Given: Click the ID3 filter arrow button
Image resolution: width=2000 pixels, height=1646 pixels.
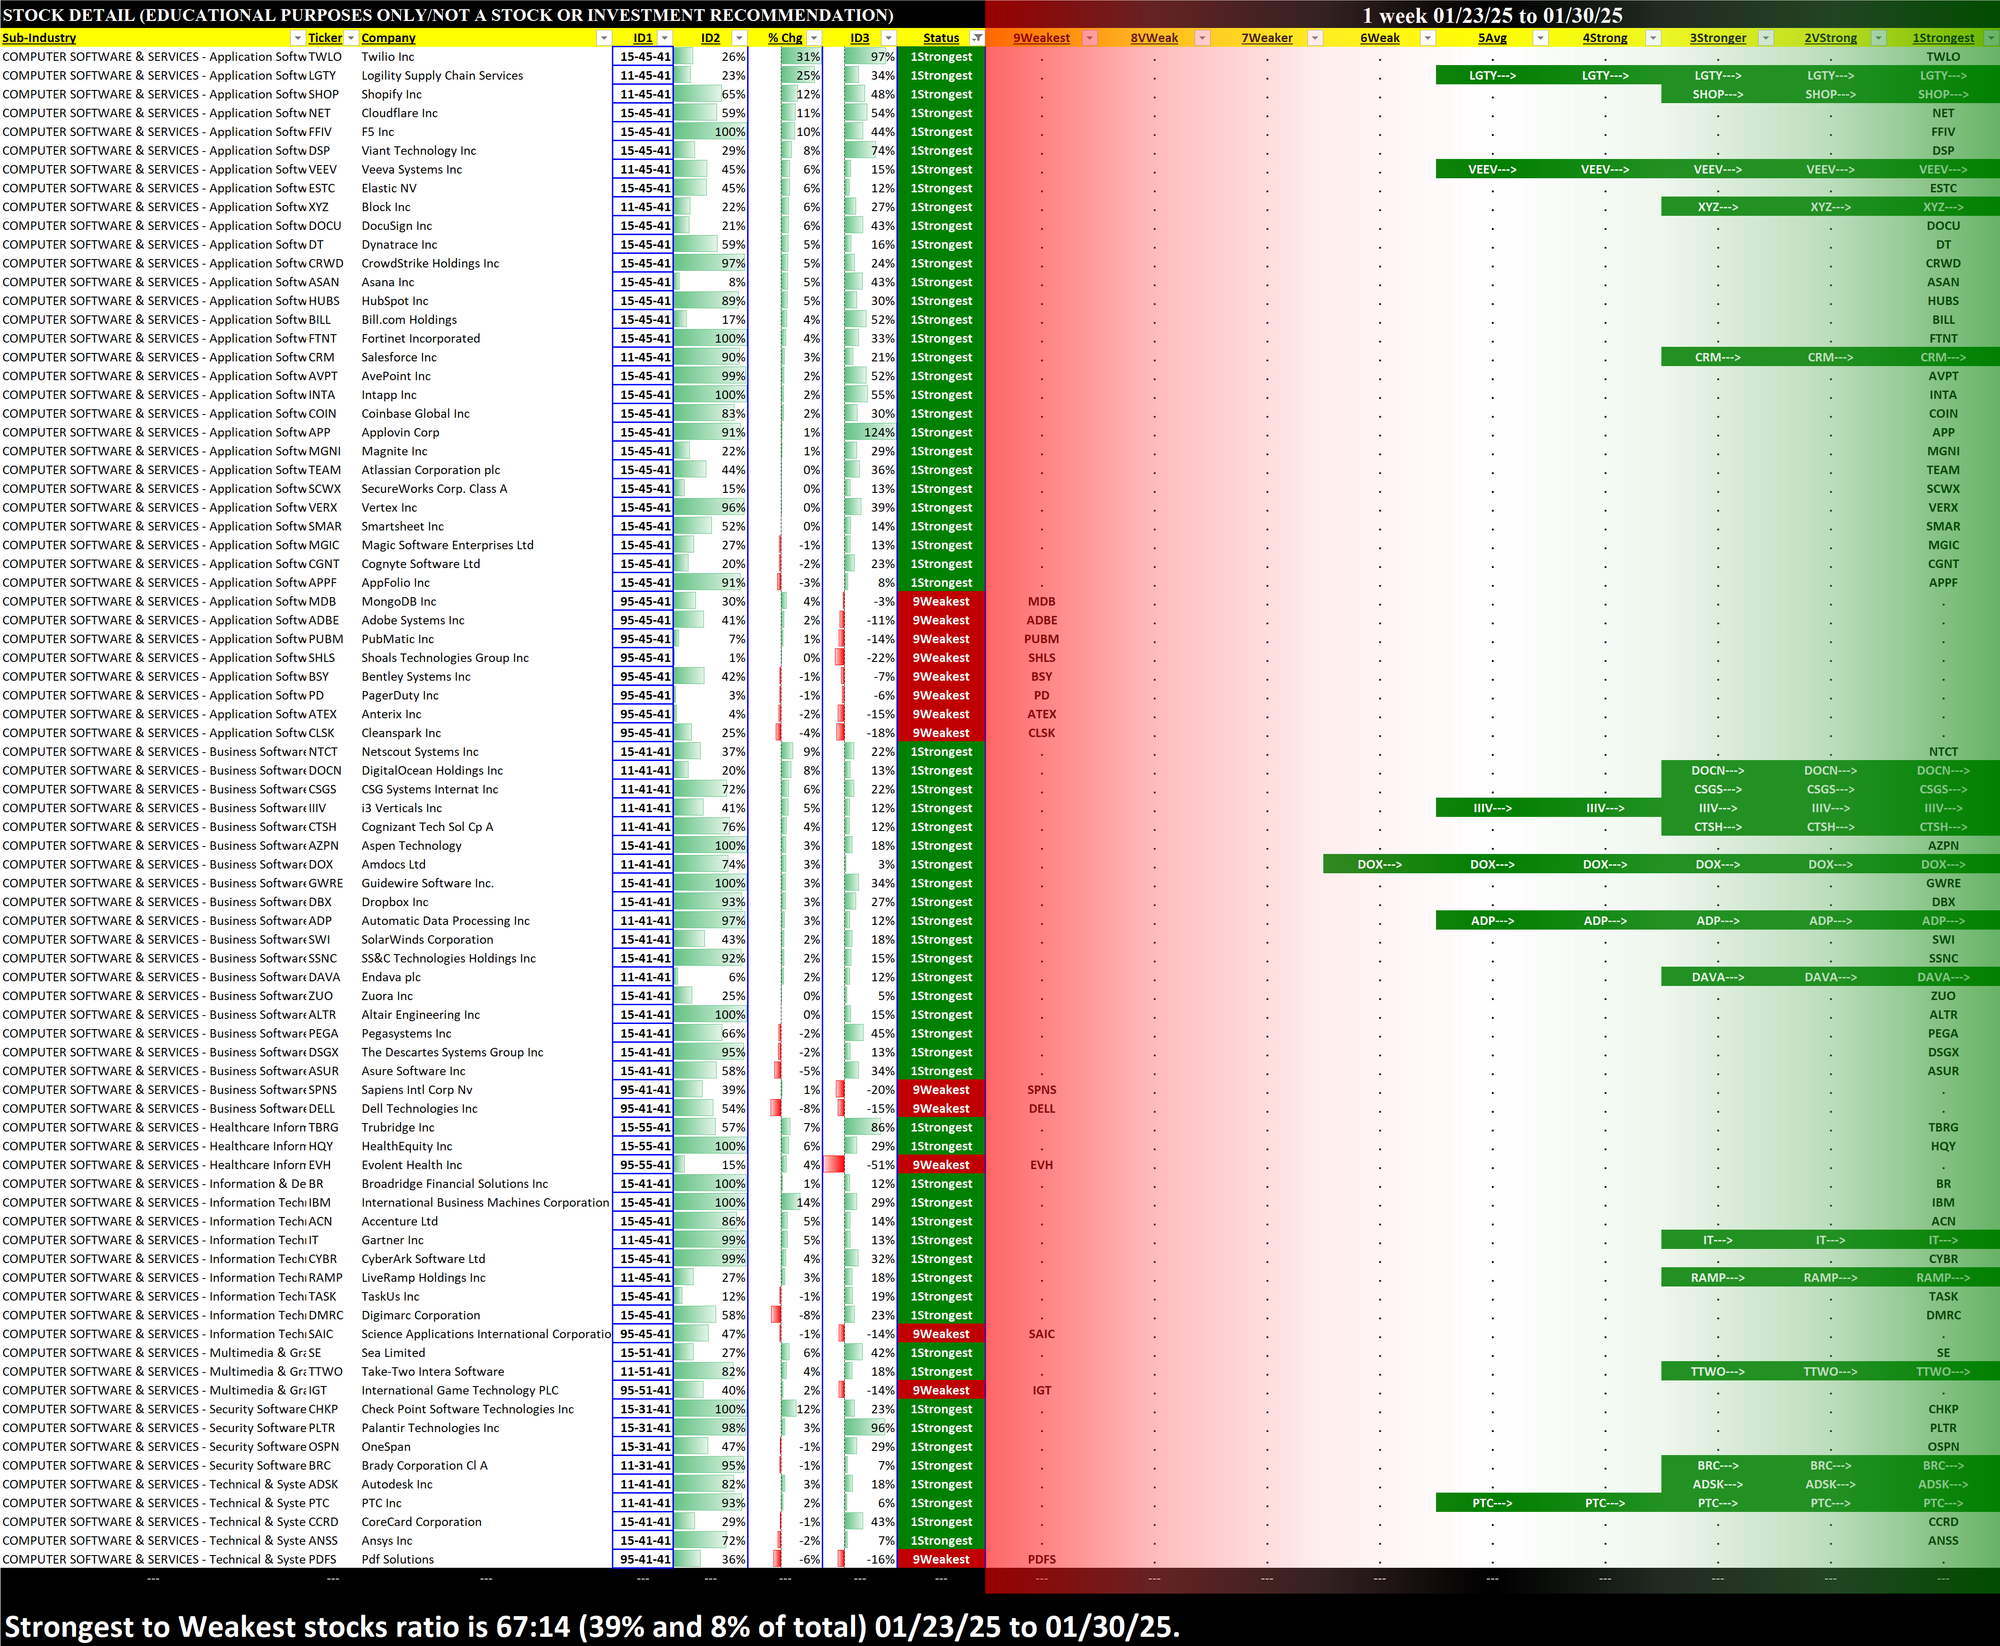Looking at the screenshot, I should pos(888,38).
